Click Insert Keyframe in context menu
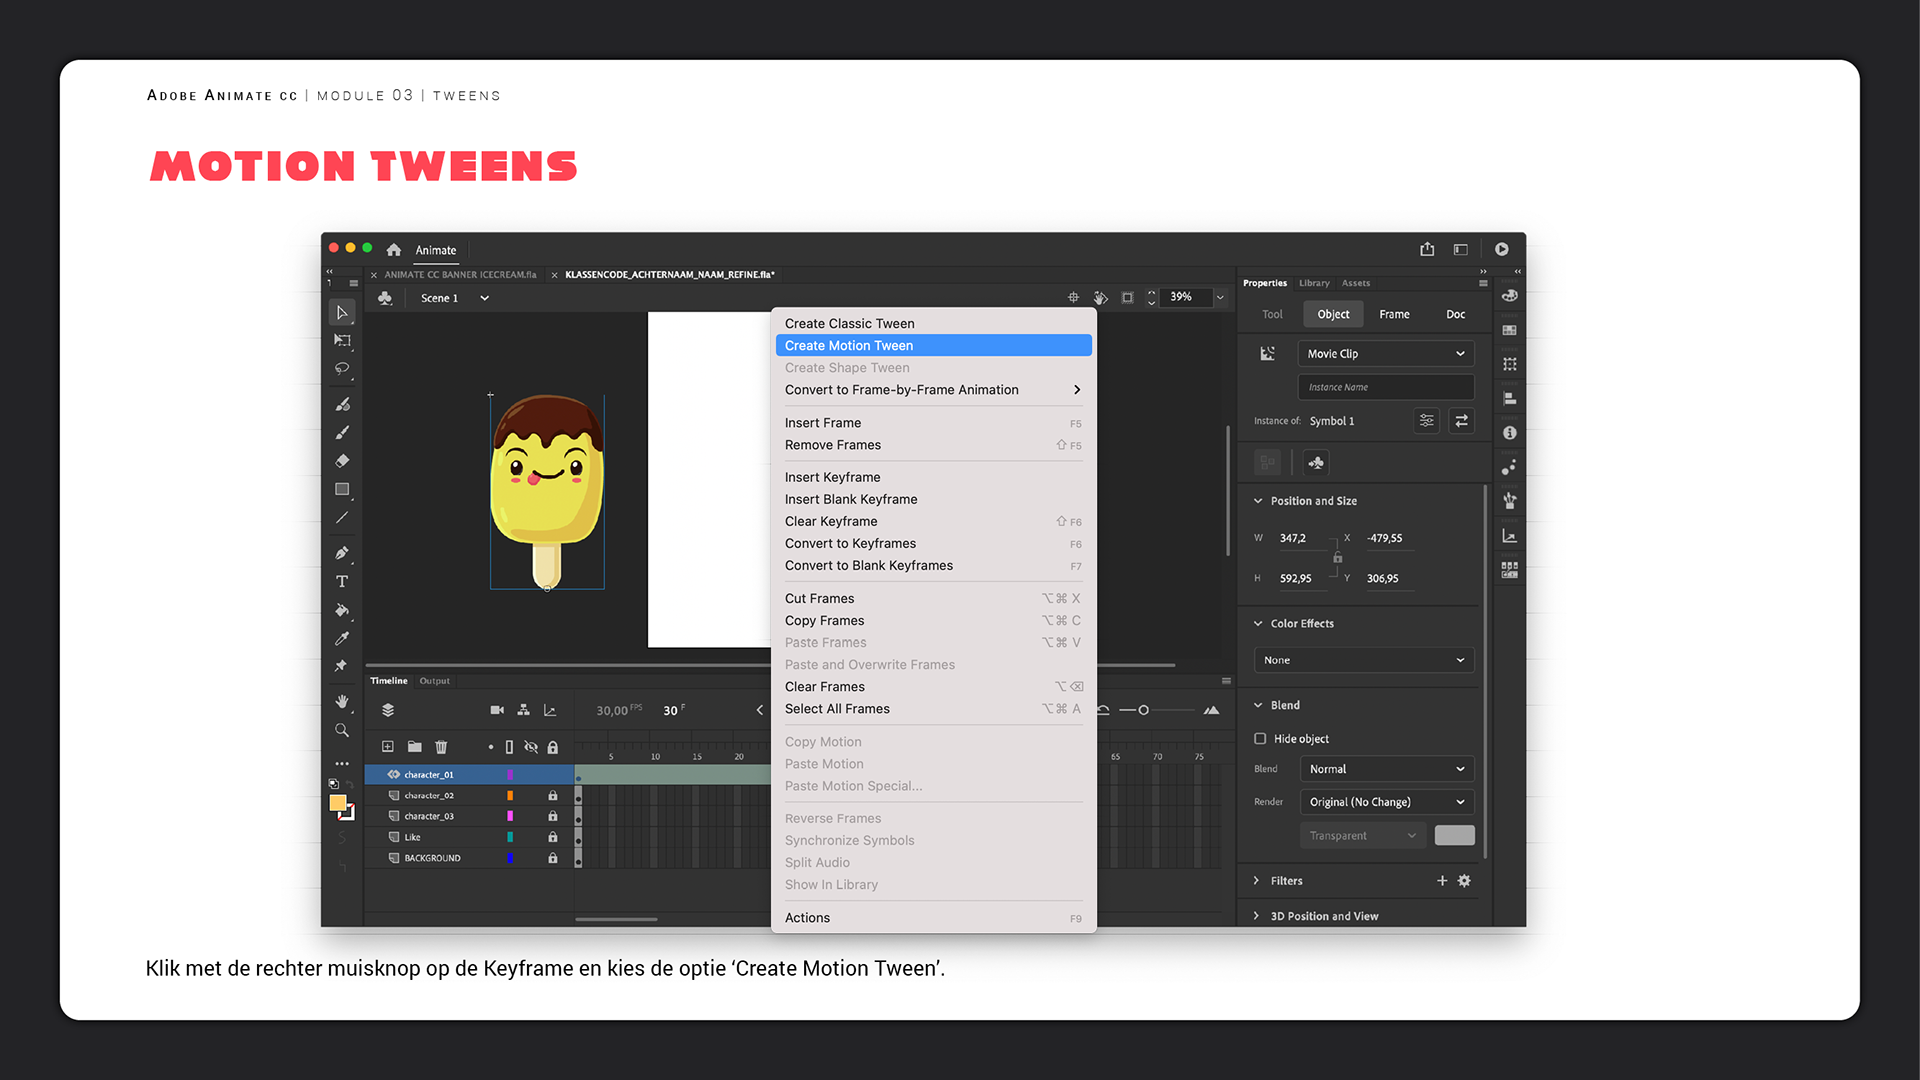 tap(832, 477)
